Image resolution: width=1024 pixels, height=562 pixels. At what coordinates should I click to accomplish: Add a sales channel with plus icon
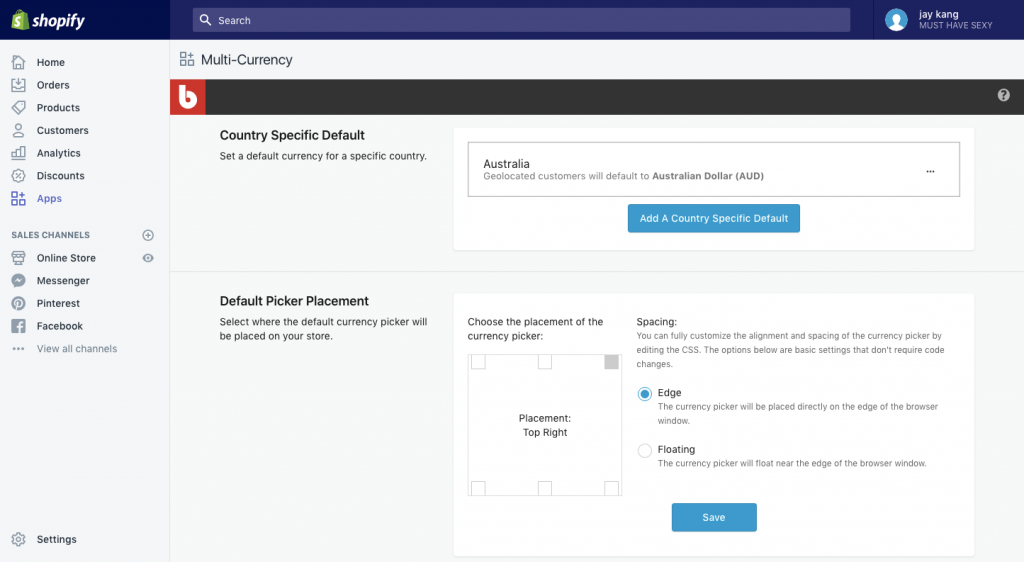pos(148,235)
